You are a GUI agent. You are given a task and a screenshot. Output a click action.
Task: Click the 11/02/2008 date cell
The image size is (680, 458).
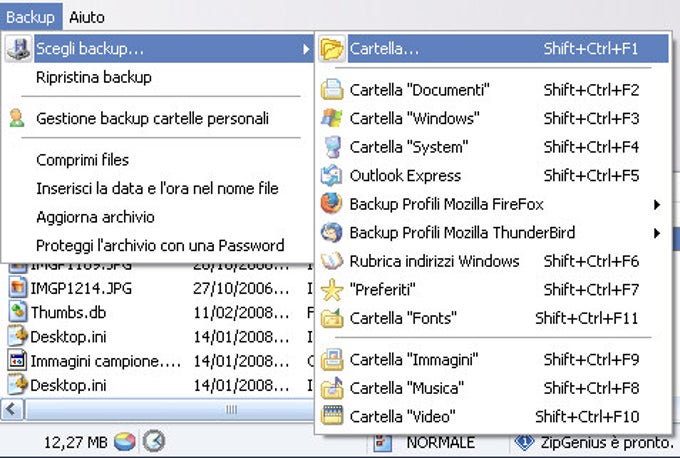[241, 313]
